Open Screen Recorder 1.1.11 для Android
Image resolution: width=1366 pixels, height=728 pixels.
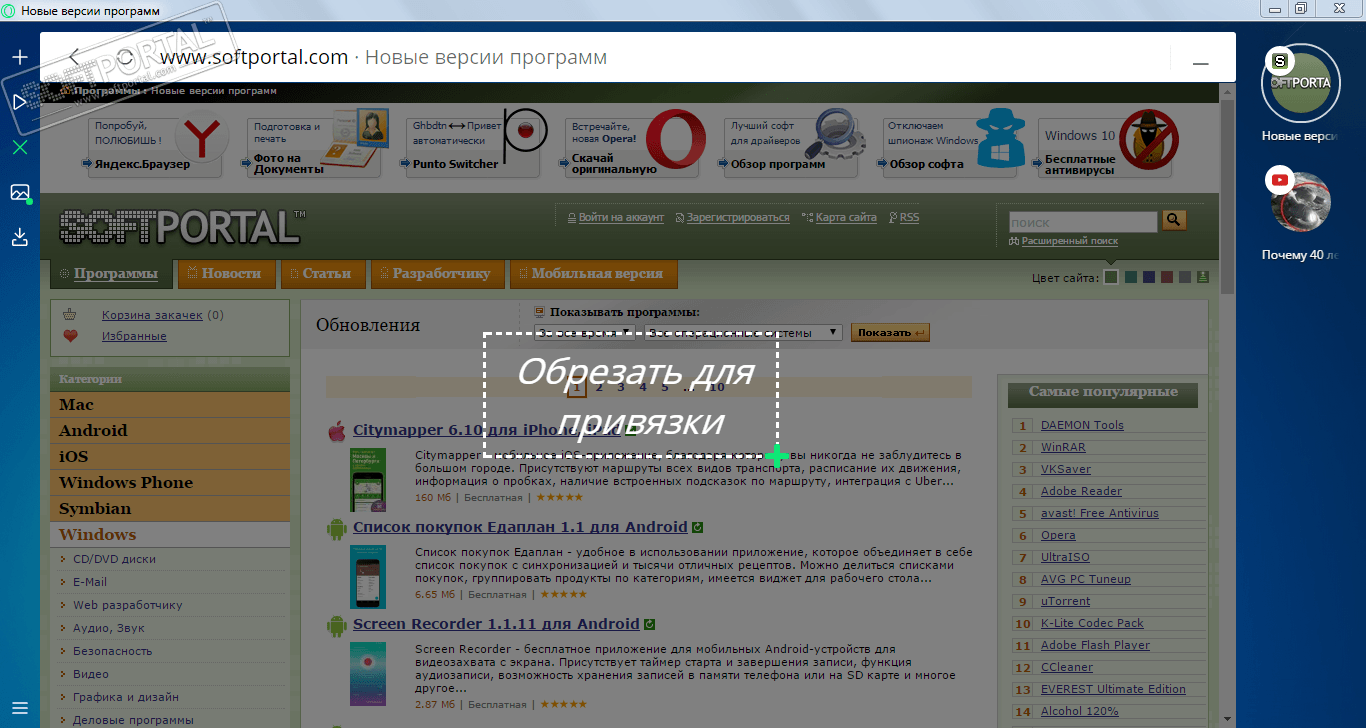pos(496,624)
